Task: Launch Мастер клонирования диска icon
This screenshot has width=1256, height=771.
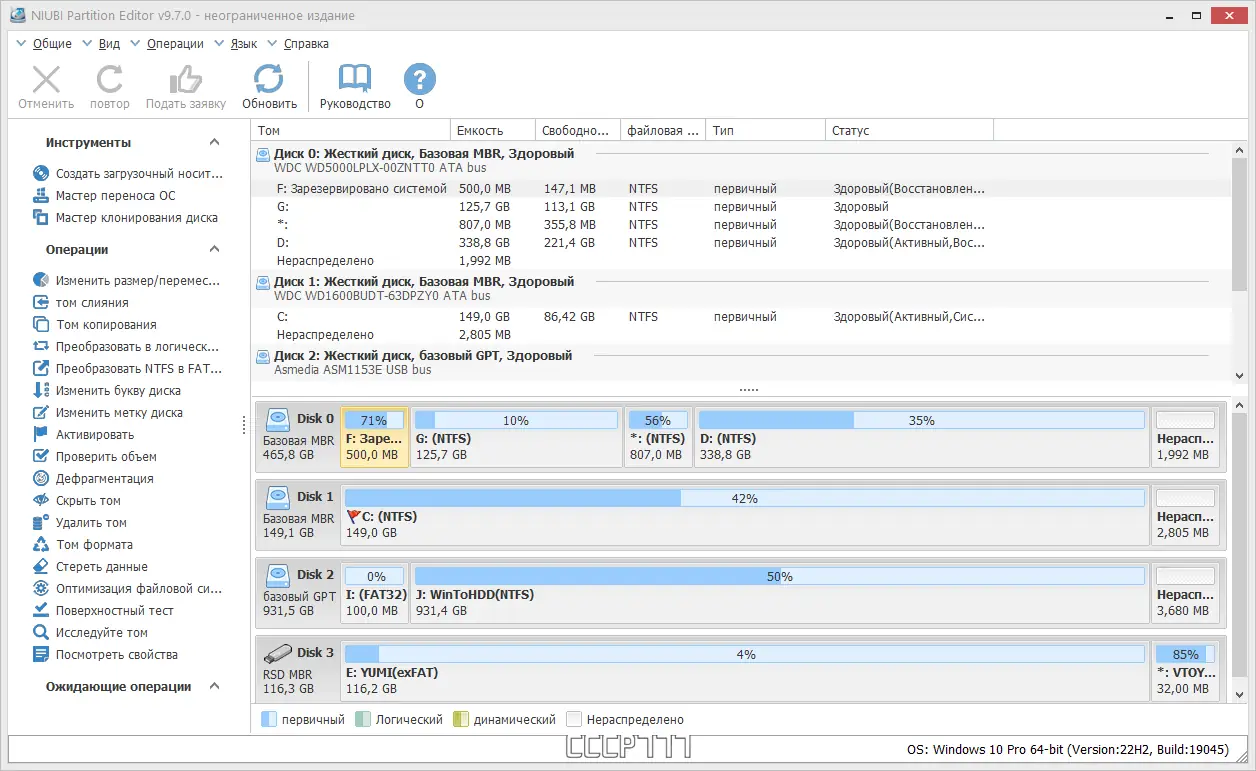Action: [x=41, y=218]
